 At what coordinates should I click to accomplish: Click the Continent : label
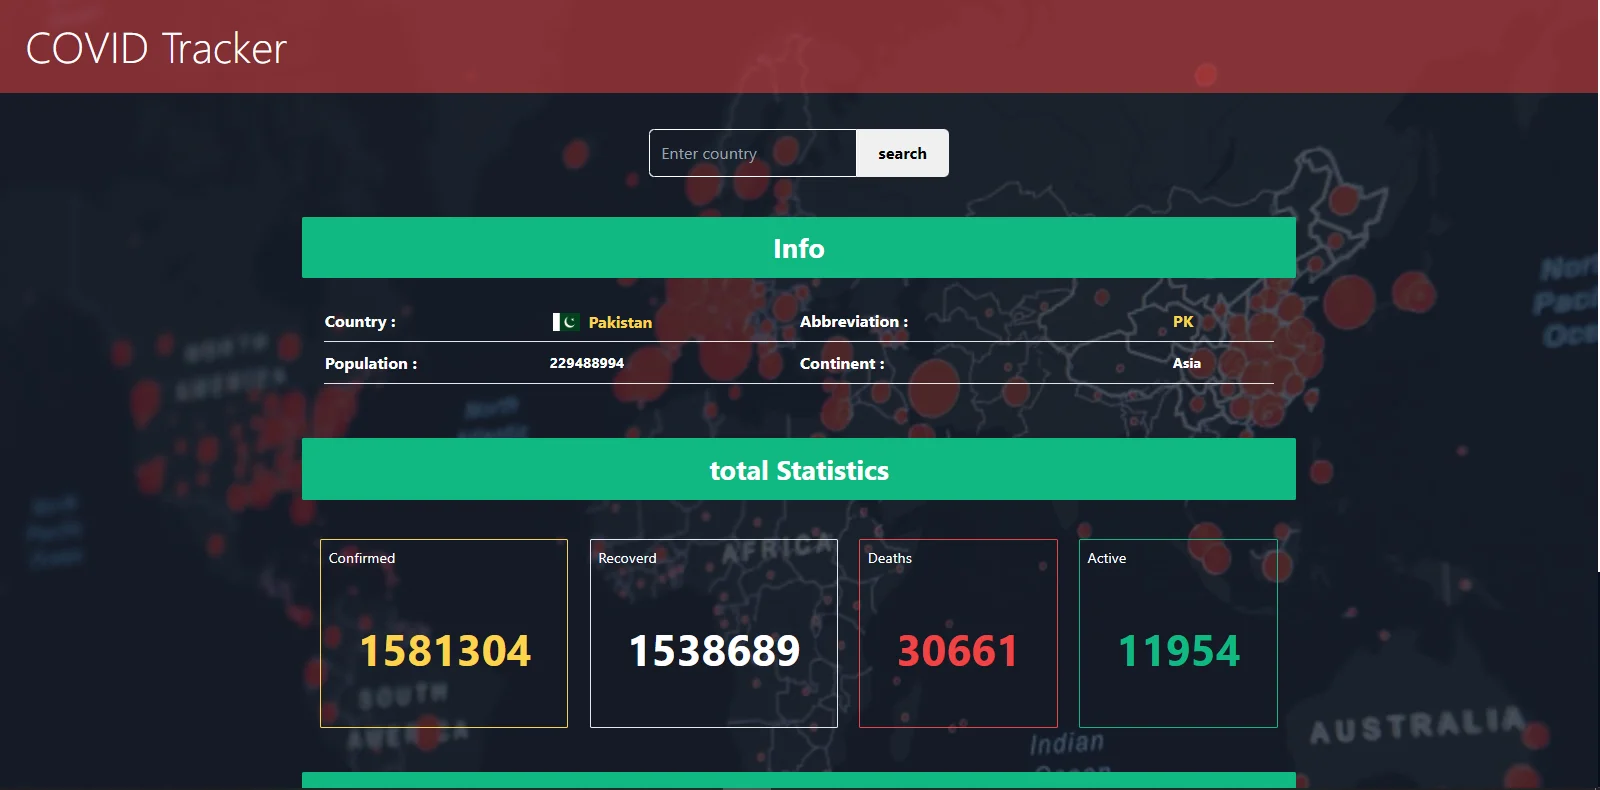coord(842,363)
